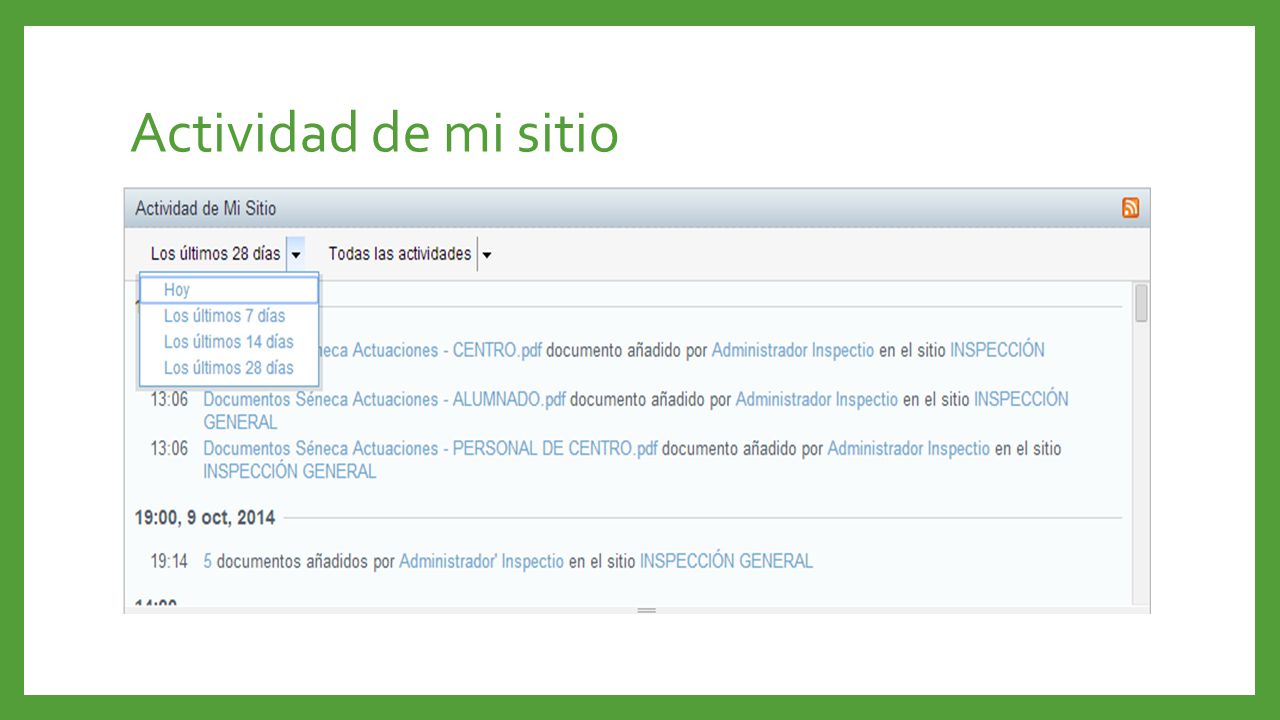
Task: Open Administrador Inspectio in the CENTRO.pdf row
Action: click(793, 351)
